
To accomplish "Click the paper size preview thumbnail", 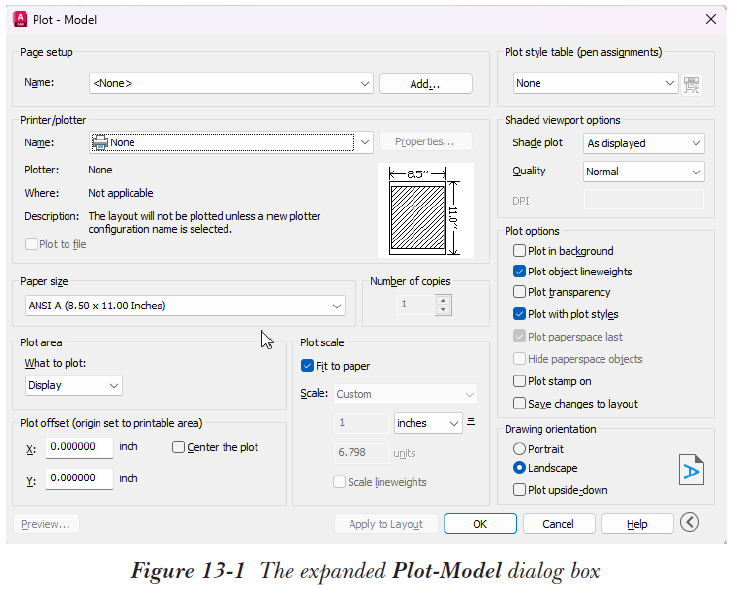I will [426, 210].
